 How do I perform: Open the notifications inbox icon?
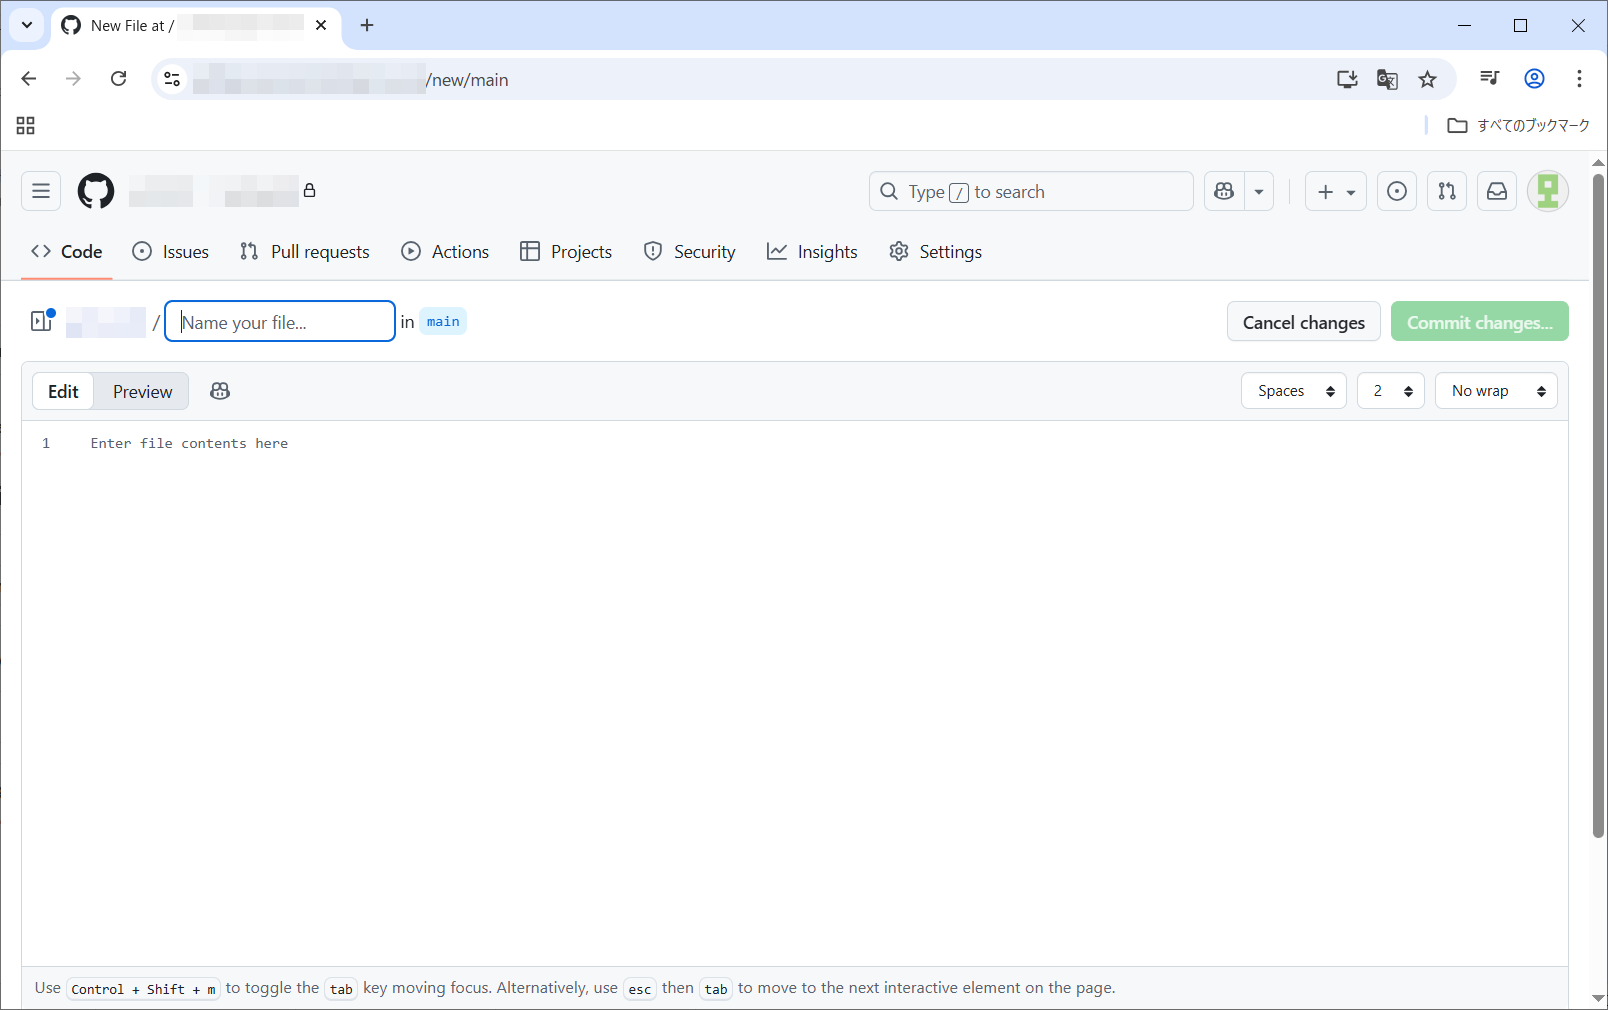[x=1497, y=191]
